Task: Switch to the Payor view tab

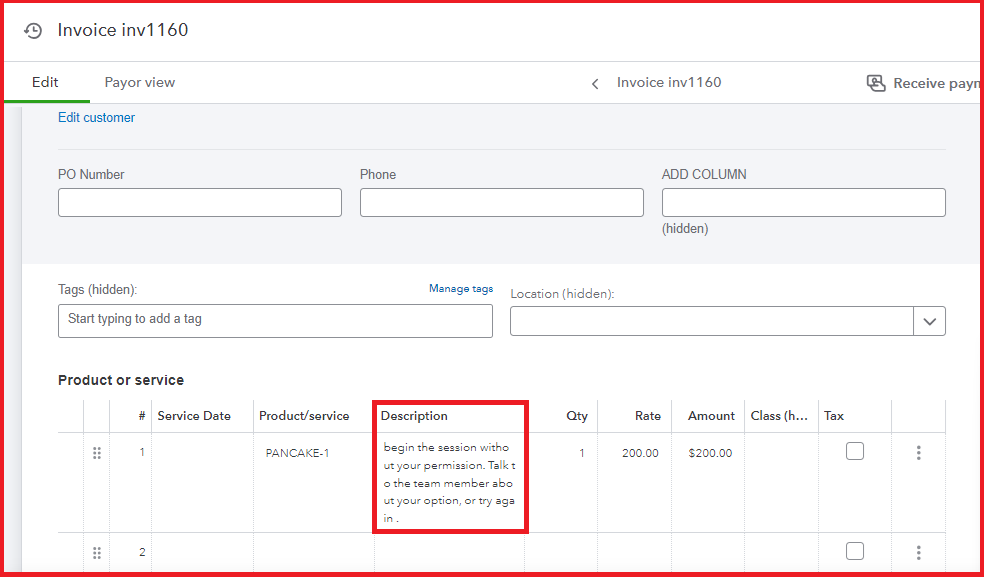Action: point(140,83)
